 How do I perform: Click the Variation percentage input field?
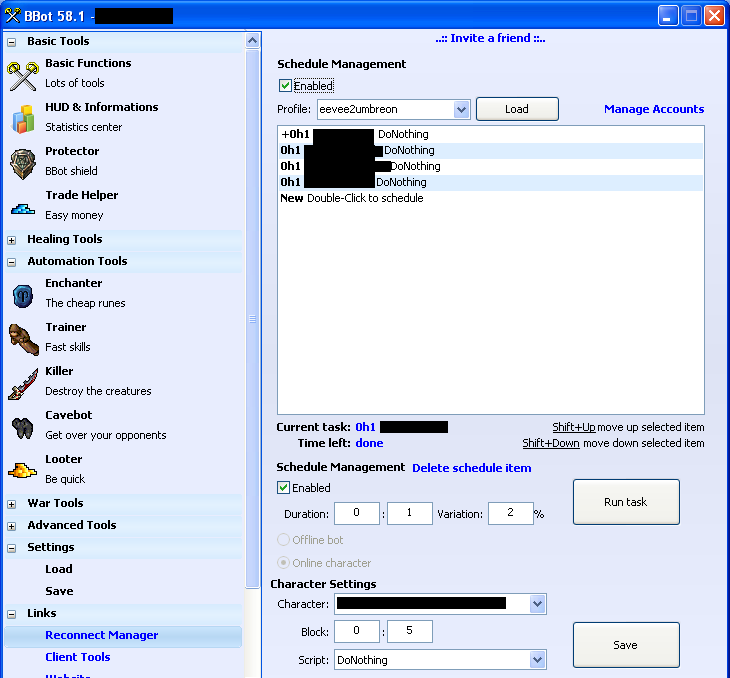(509, 514)
